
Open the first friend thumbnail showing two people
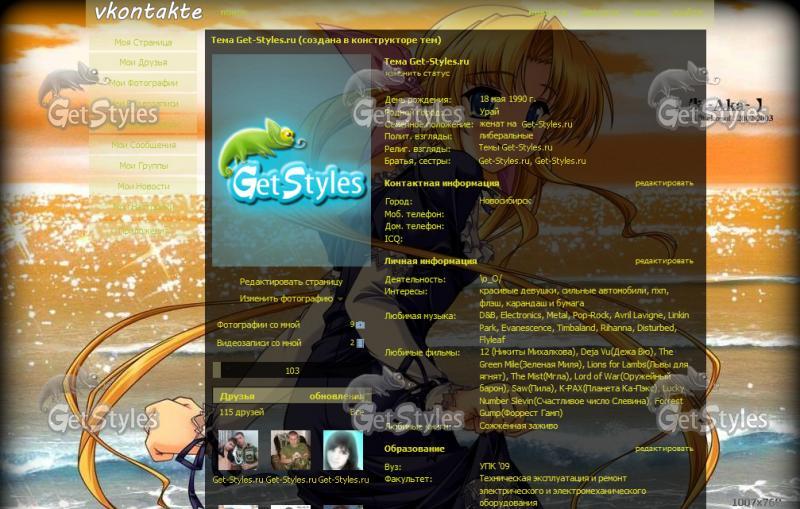(238, 450)
